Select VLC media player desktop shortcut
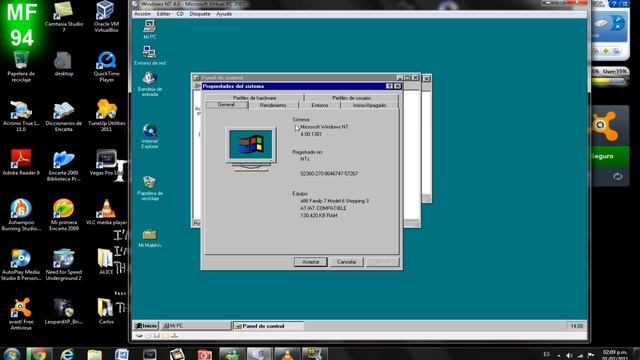640x360 pixels. [107, 212]
